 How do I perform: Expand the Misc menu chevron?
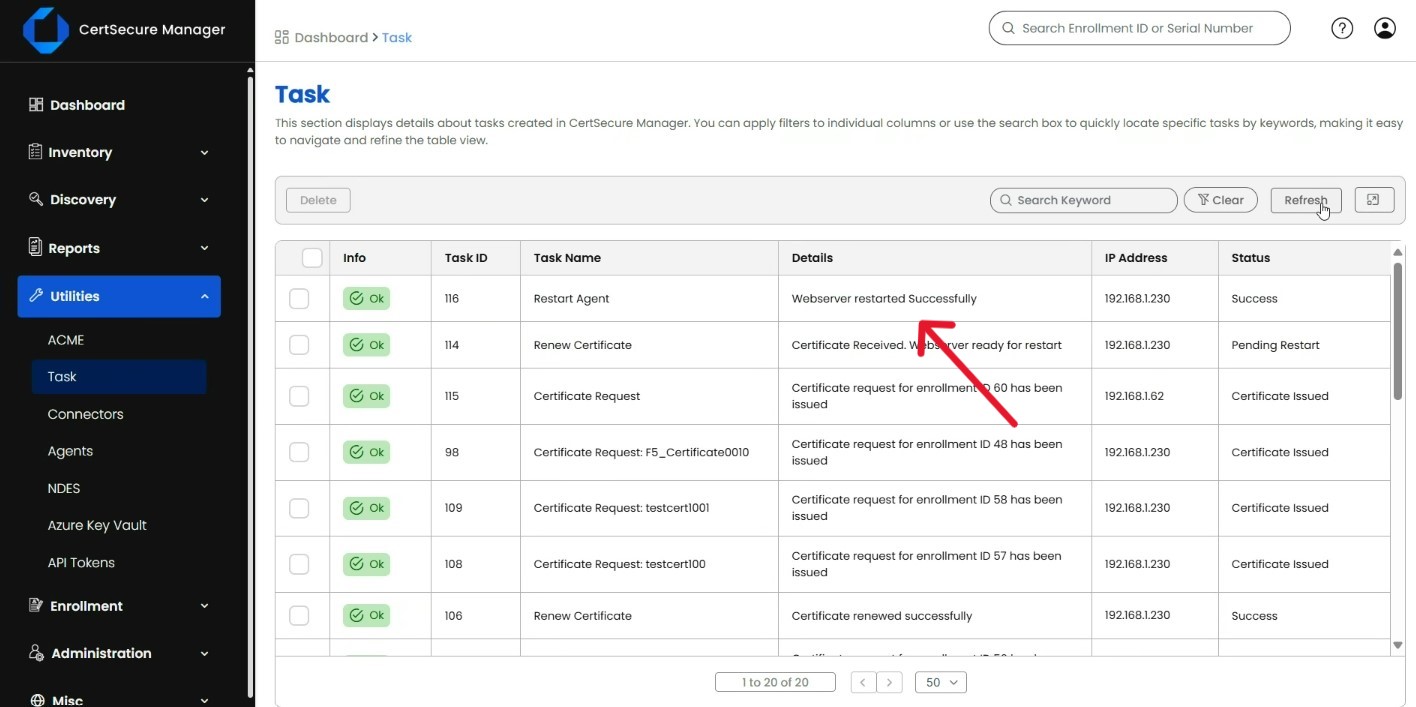tap(204, 701)
